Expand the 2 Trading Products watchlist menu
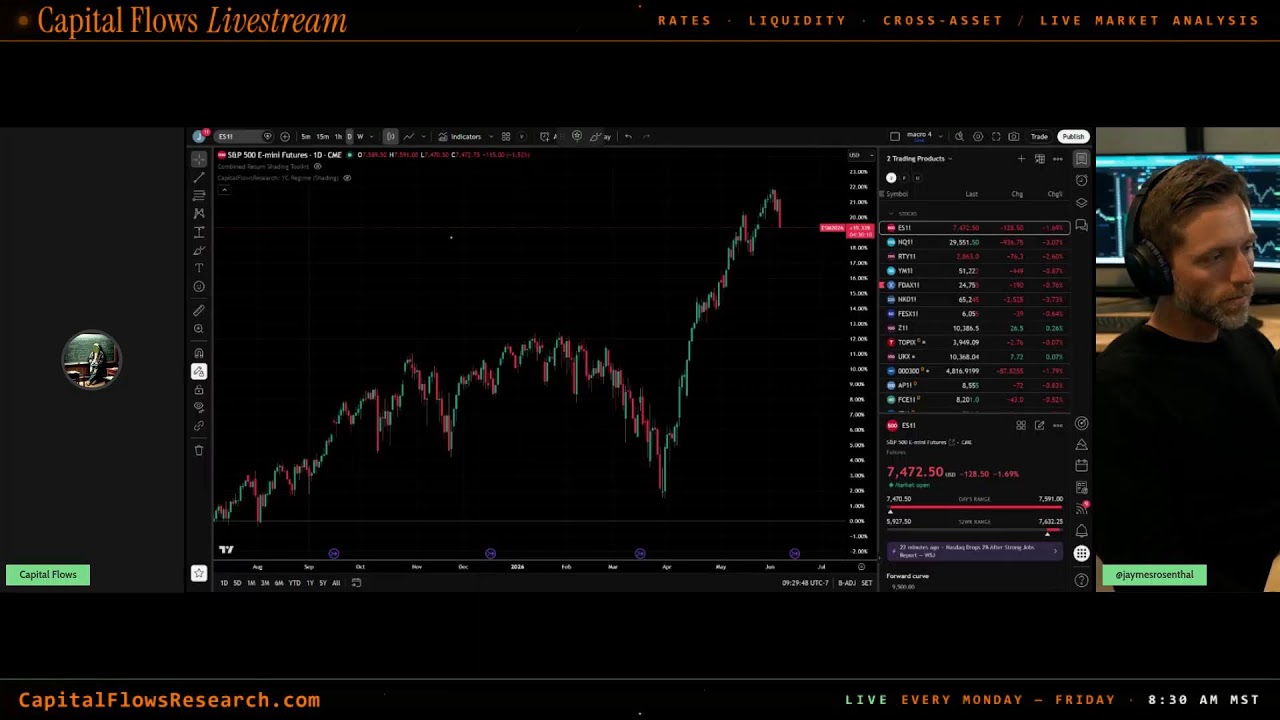Screen dimensions: 1280x720 [x=919, y=158]
